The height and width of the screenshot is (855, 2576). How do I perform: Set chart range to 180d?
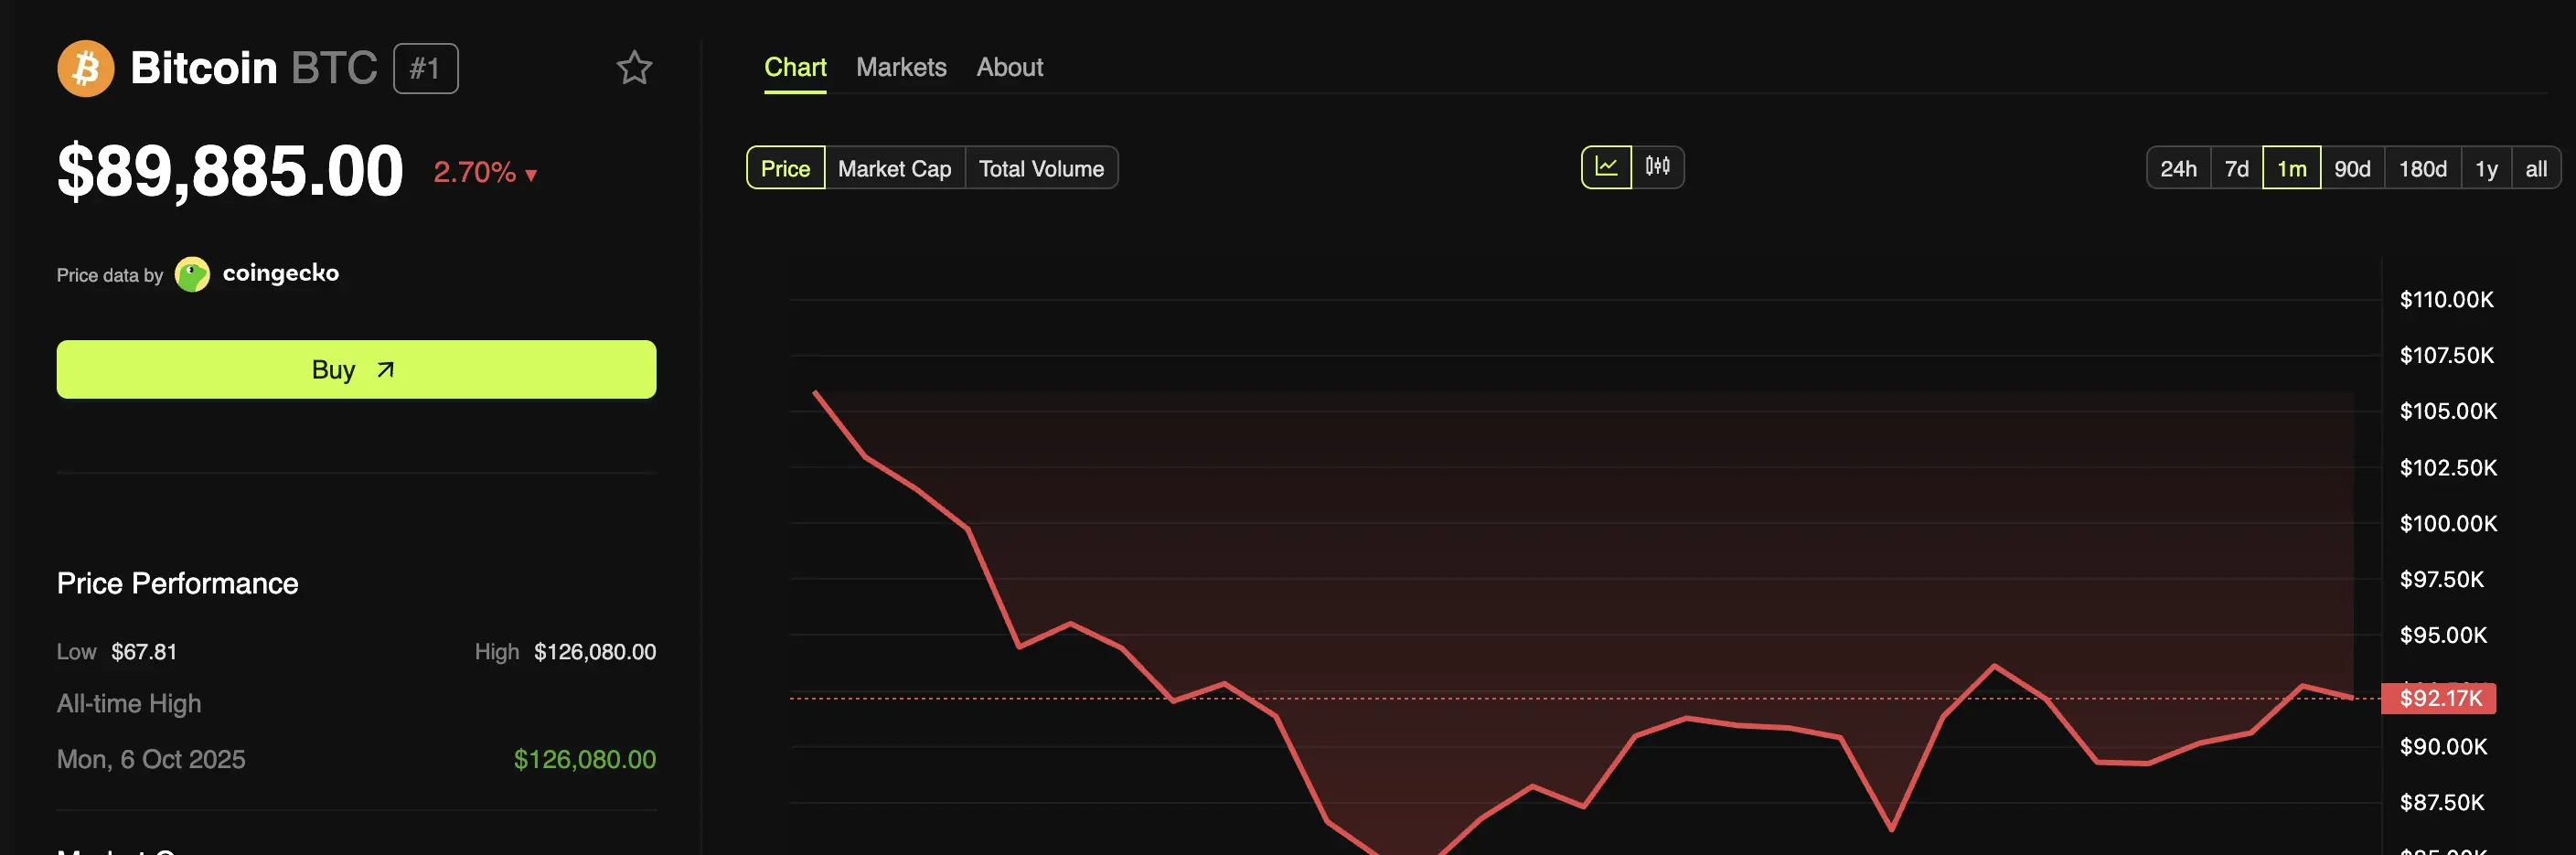(2422, 168)
